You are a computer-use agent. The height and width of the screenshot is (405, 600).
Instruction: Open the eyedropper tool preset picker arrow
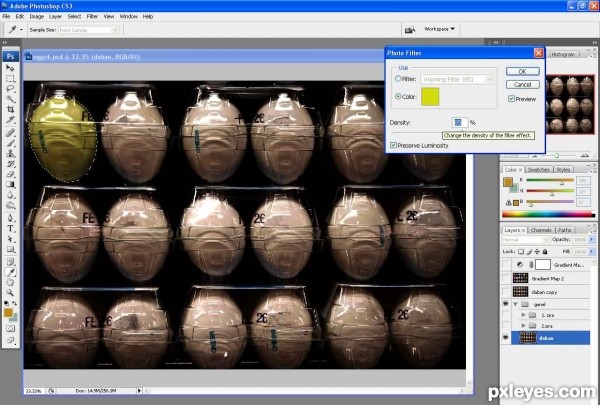point(21,30)
